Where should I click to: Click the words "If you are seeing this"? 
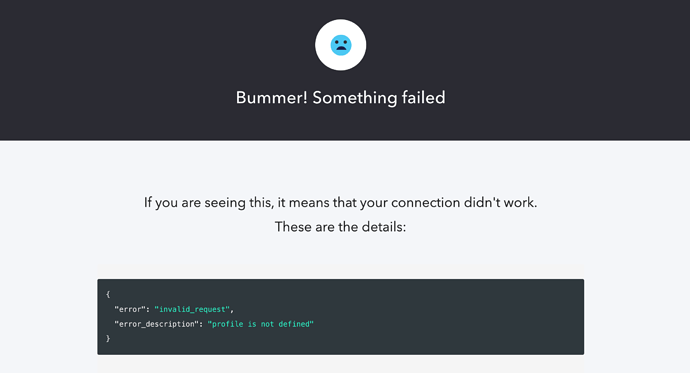209,202
